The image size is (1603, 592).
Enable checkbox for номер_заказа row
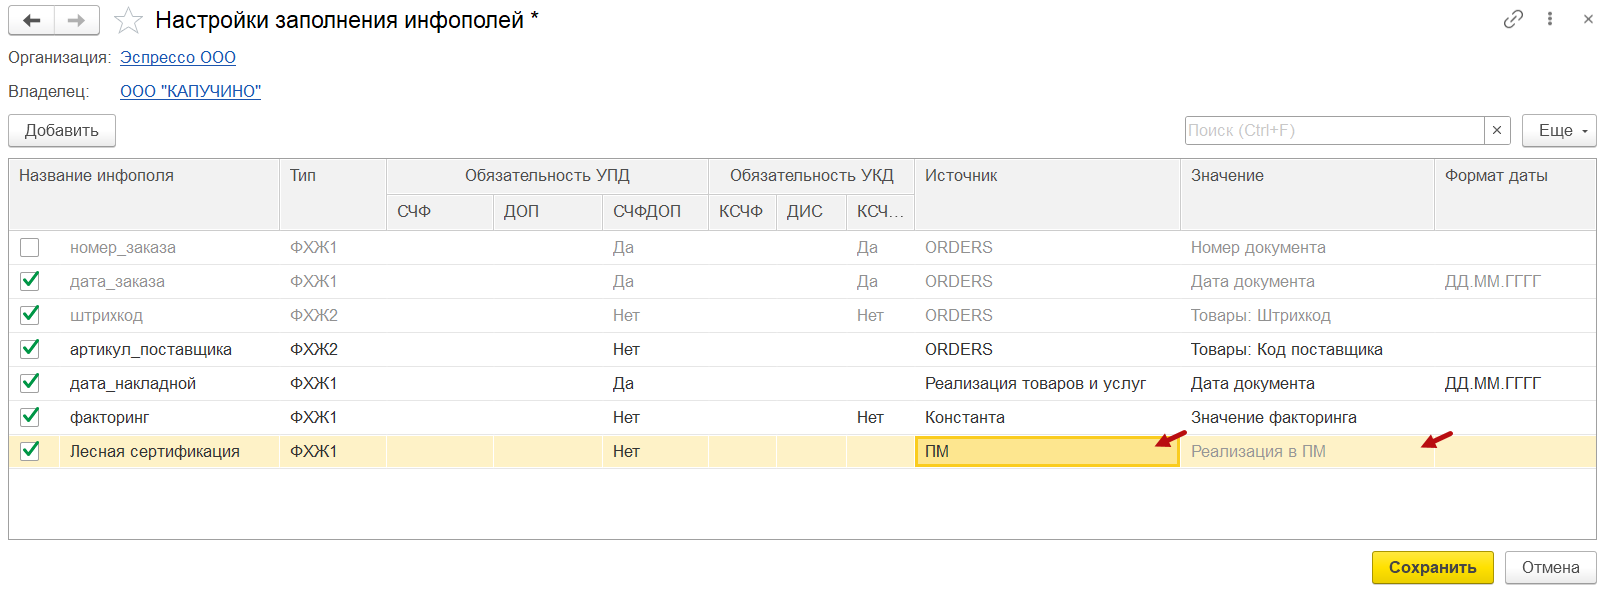pyautogui.click(x=30, y=247)
